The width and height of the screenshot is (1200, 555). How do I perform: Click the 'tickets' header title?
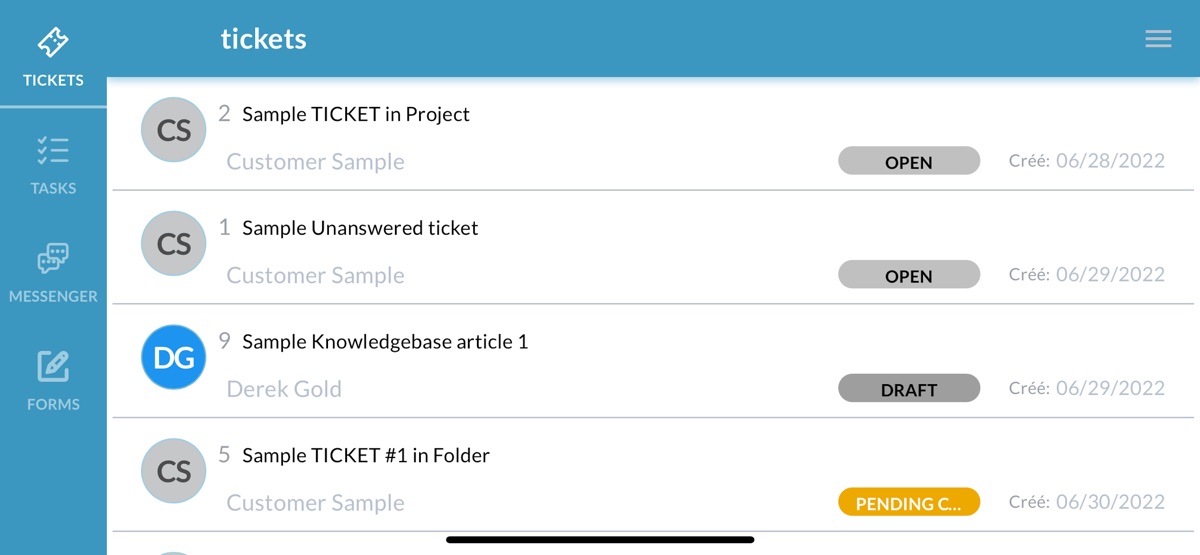(263, 39)
